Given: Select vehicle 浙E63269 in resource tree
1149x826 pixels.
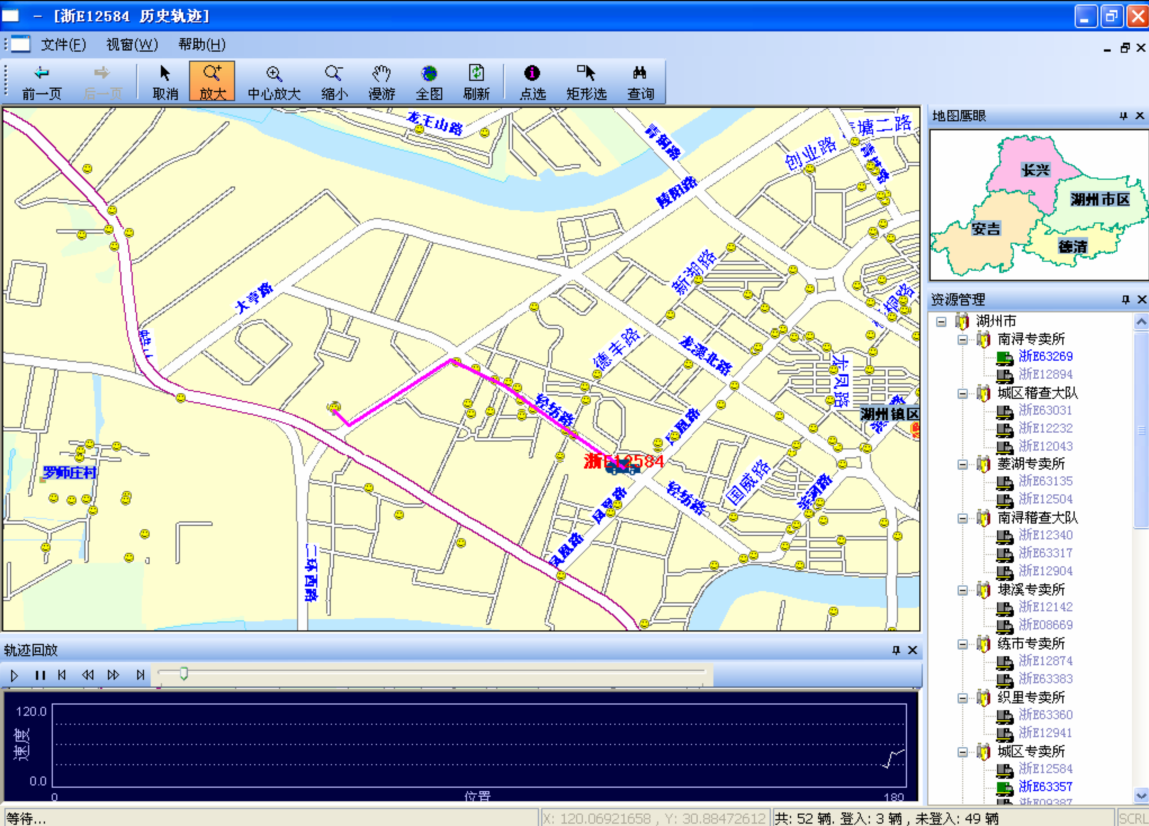Looking at the screenshot, I should tap(1045, 357).
